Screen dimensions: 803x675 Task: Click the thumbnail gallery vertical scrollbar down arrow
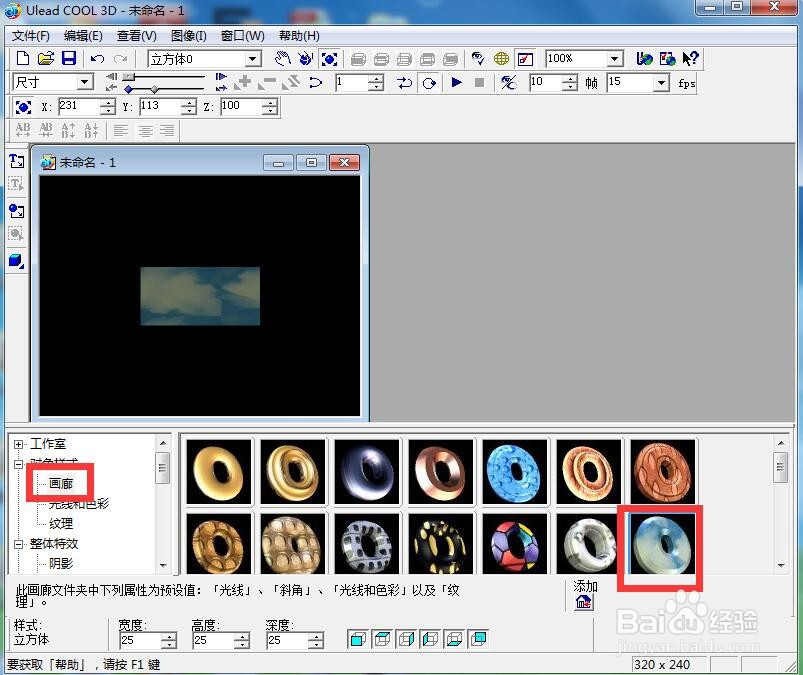click(781, 565)
